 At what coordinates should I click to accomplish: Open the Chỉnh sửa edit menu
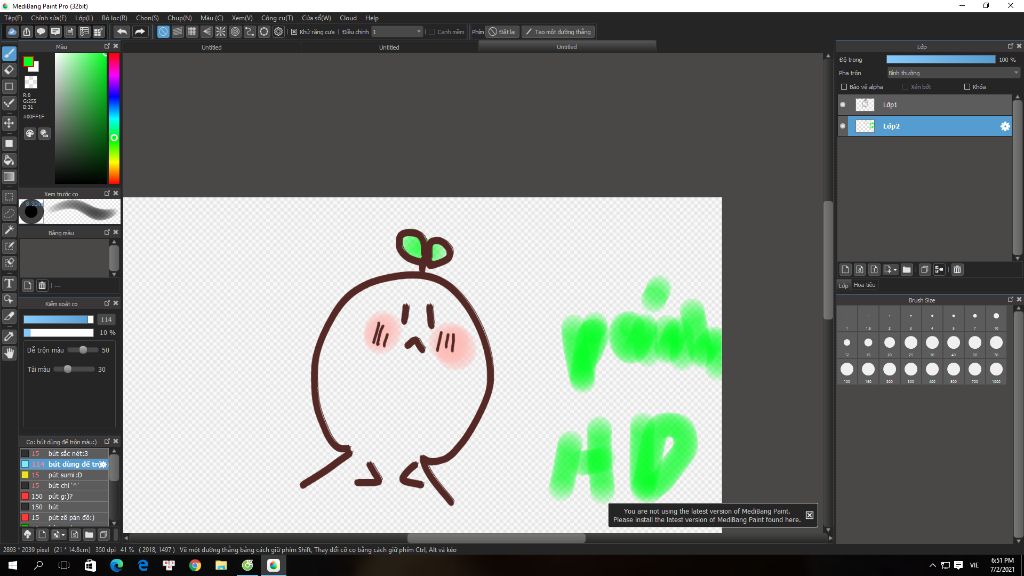point(48,18)
